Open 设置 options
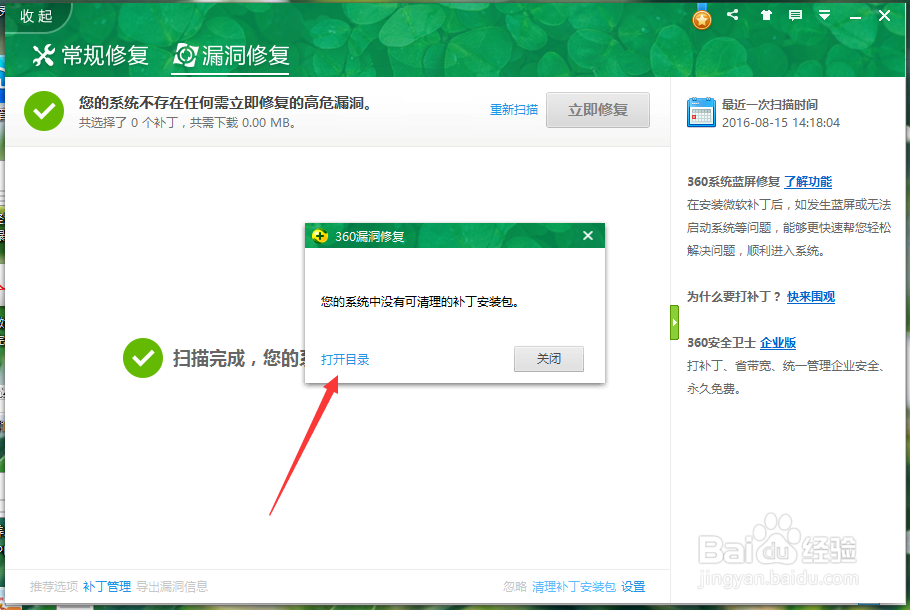Image resolution: width=910 pixels, height=610 pixels. 633,587
